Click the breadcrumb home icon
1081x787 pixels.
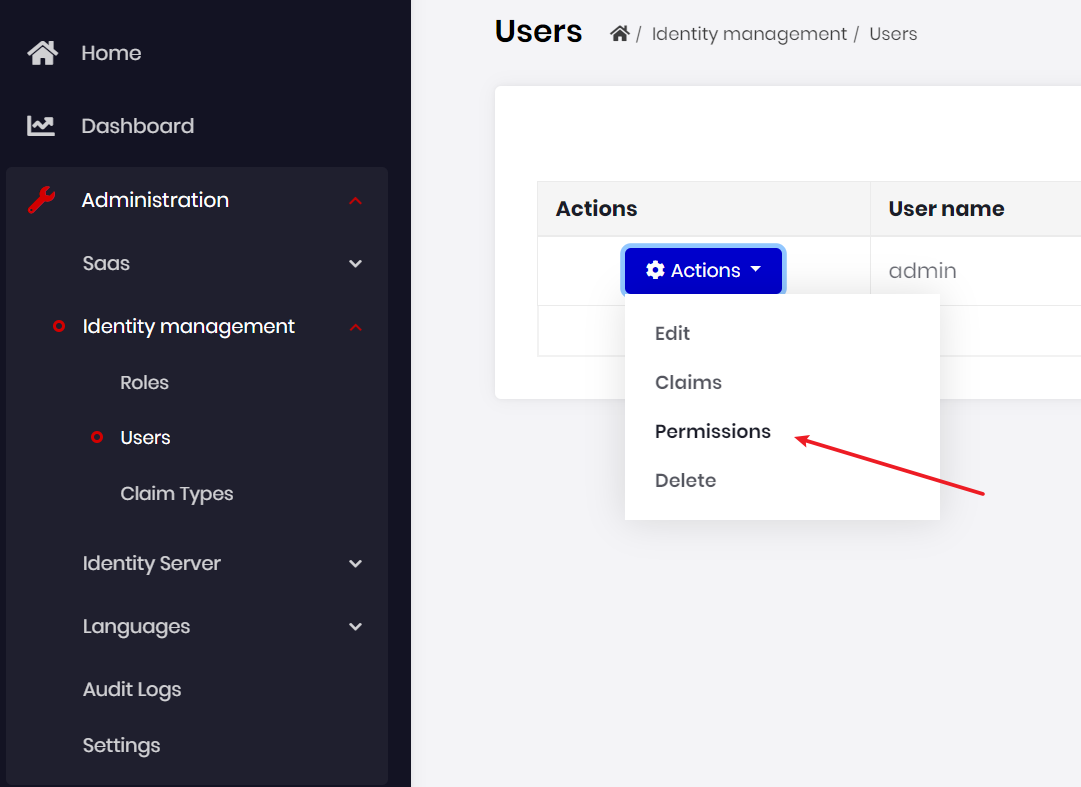point(620,34)
